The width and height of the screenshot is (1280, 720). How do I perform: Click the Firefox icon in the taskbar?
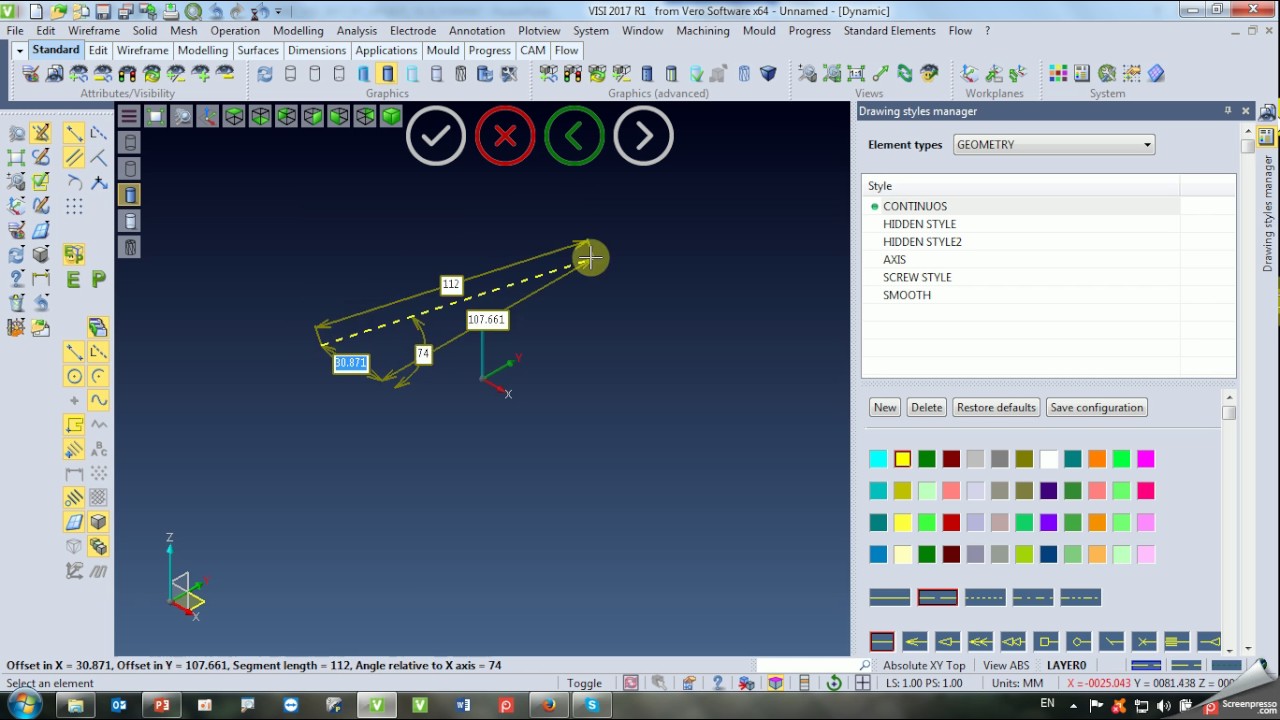click(549, 705)
